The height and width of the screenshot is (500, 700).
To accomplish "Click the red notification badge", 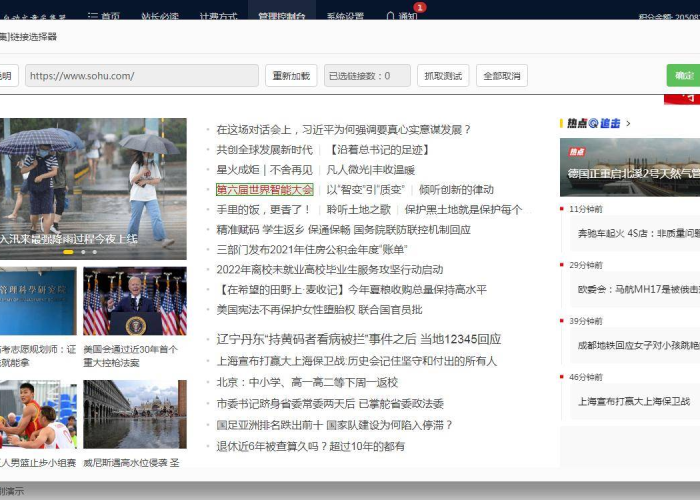I will point(419,7).
